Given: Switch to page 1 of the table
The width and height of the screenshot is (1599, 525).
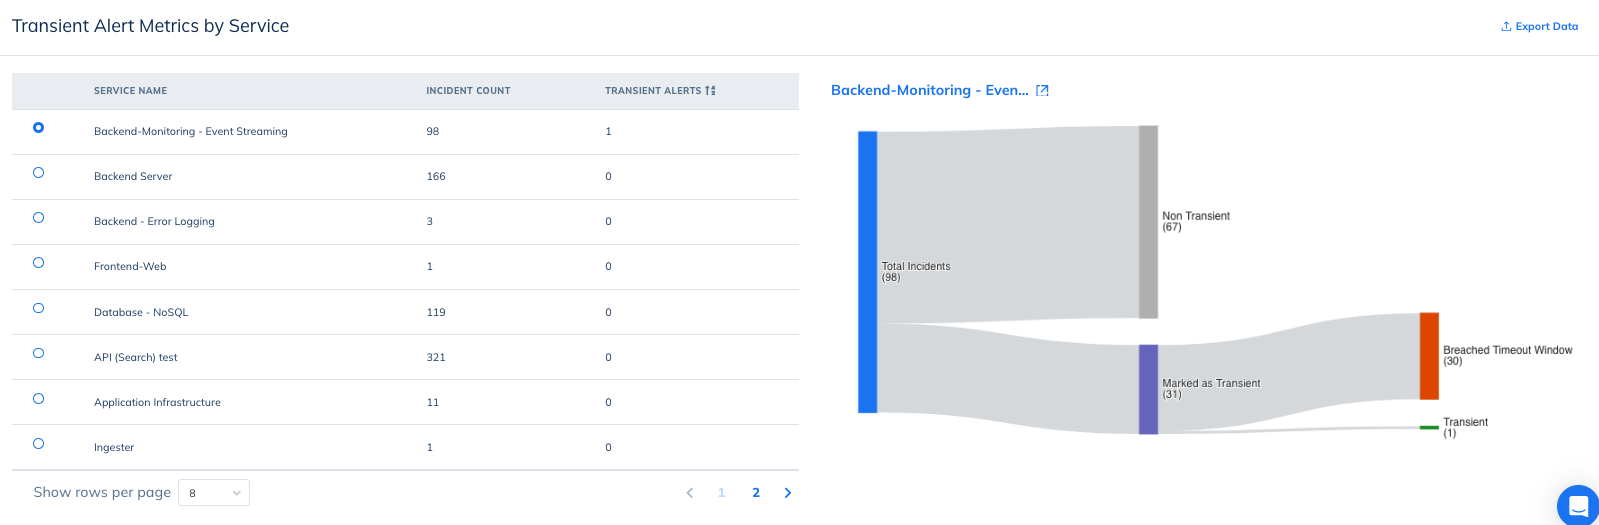Looking at the screenshot, I should (721, 493).
